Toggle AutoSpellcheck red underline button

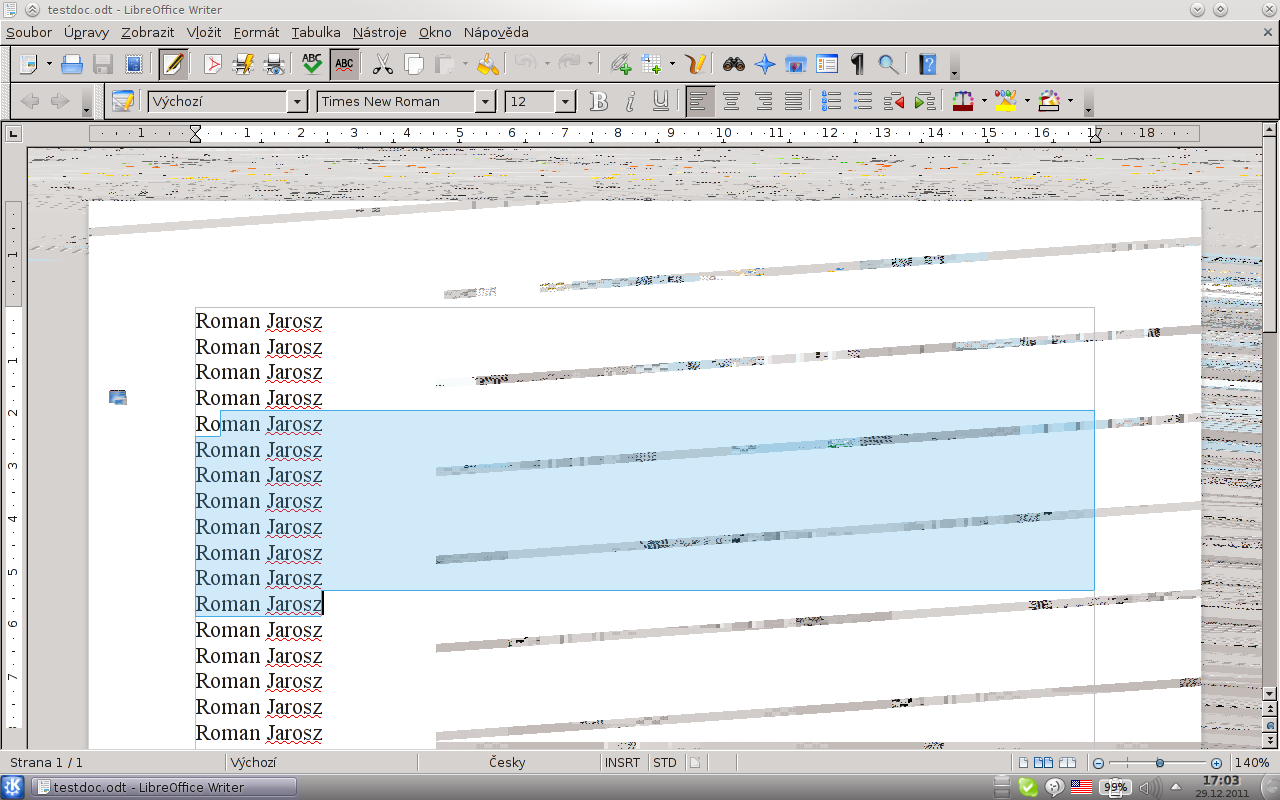[344, 65]
